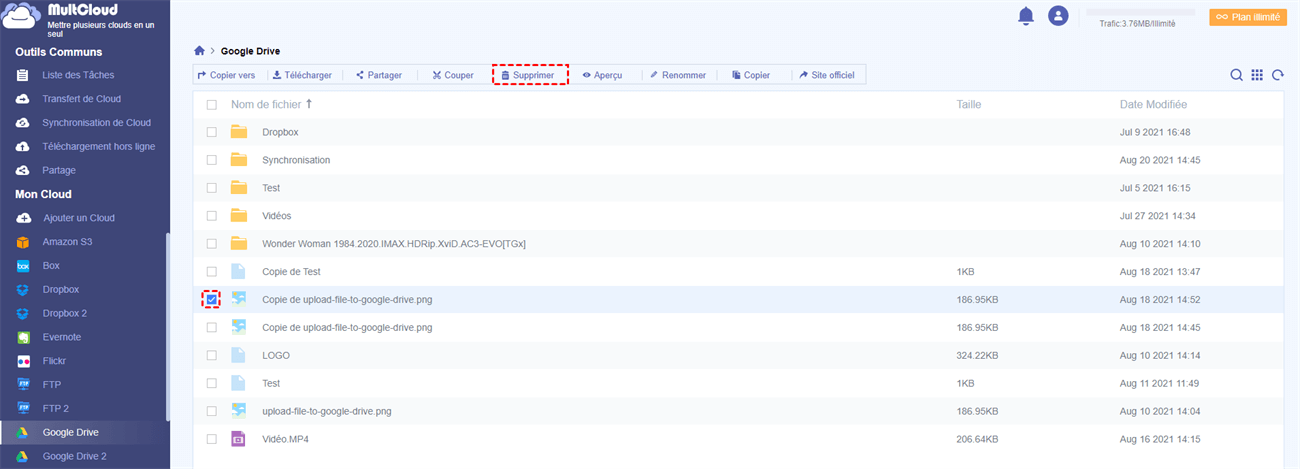Click the 324.22KB size cell
The height and width of the screenshot is (469, 1300).
(x=977, y=355)
